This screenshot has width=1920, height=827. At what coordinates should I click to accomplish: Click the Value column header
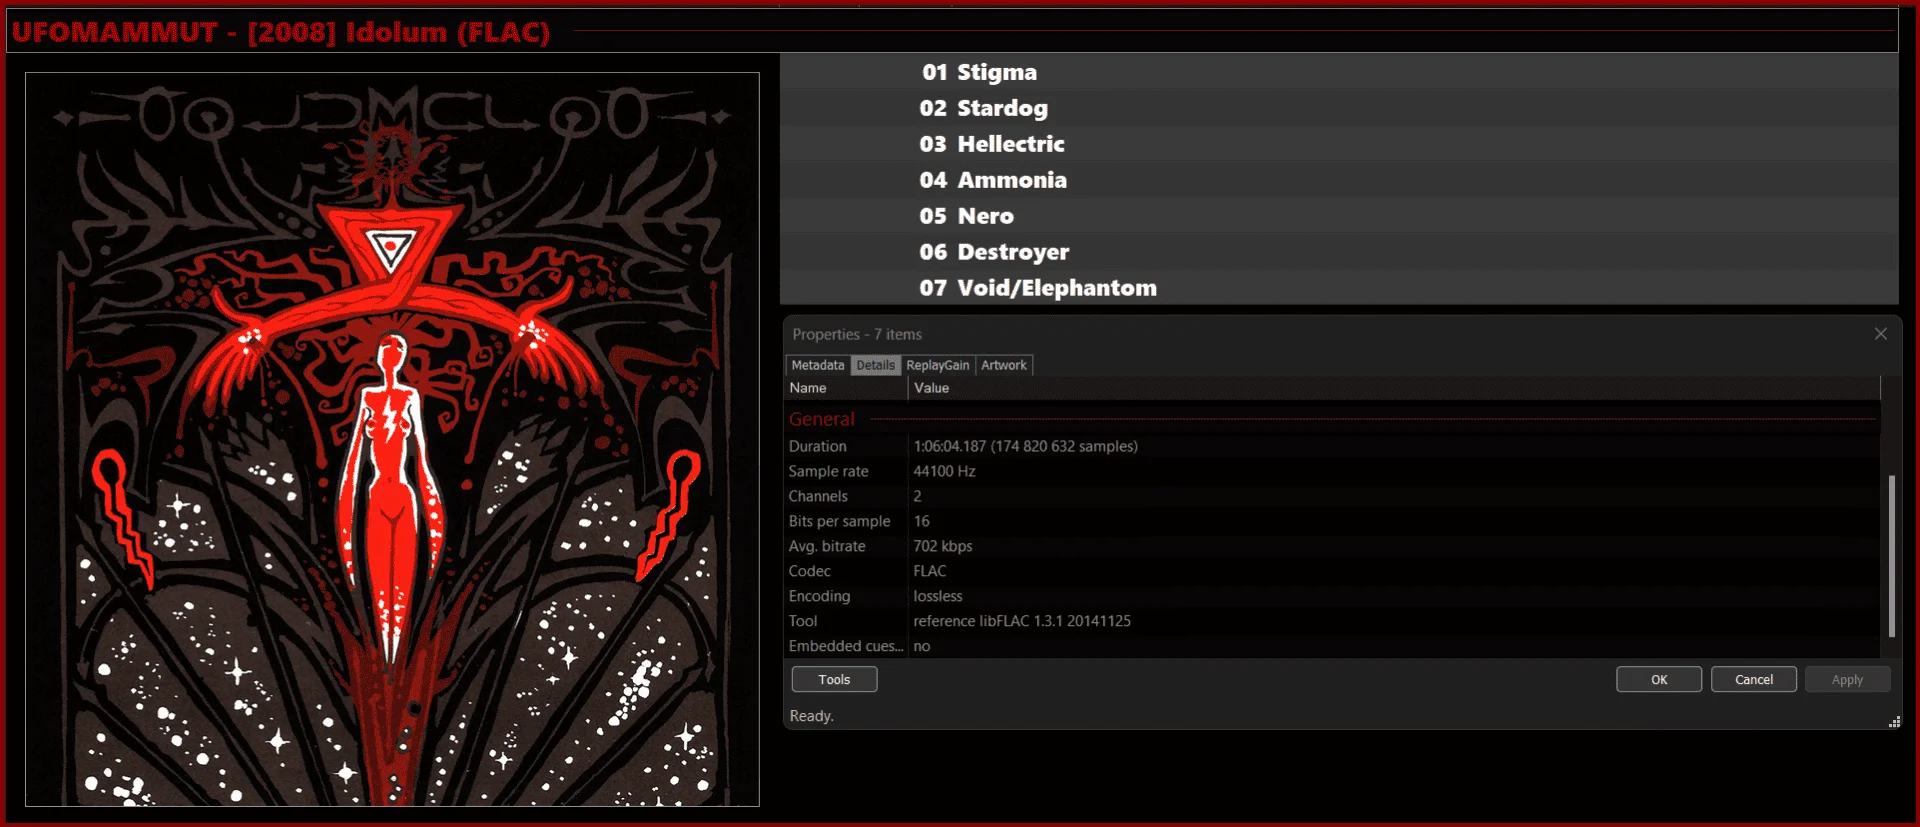(x=1394, y=388)
